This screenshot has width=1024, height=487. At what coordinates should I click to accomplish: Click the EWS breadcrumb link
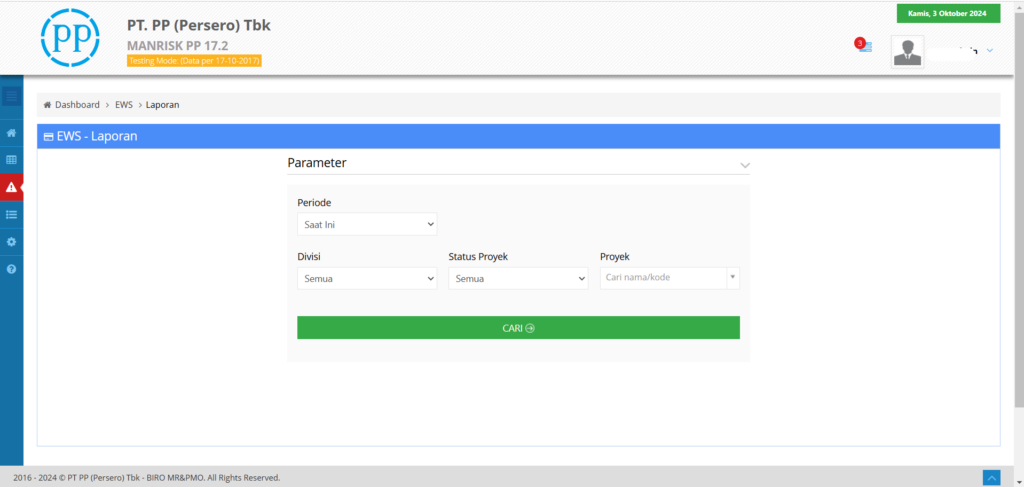124,105
